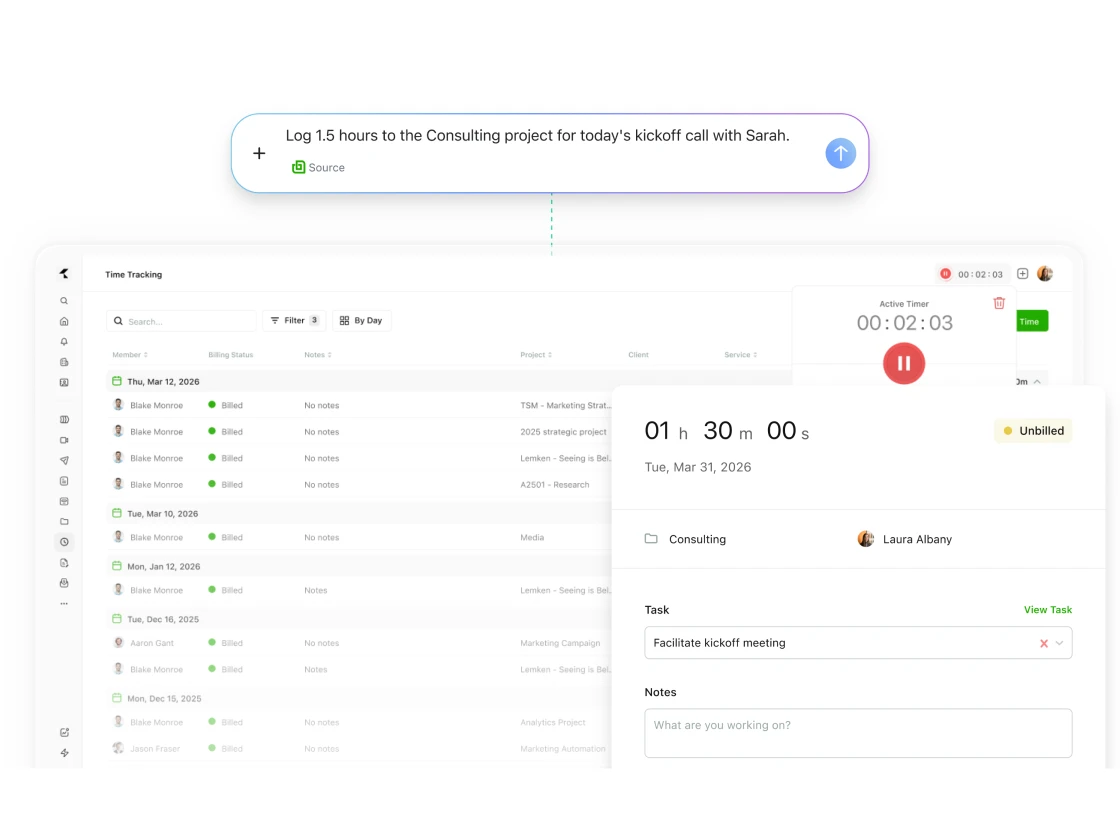Sort by the Project column
The image size is (1120, 840).
pyautogui.click(x=536, y=355)
